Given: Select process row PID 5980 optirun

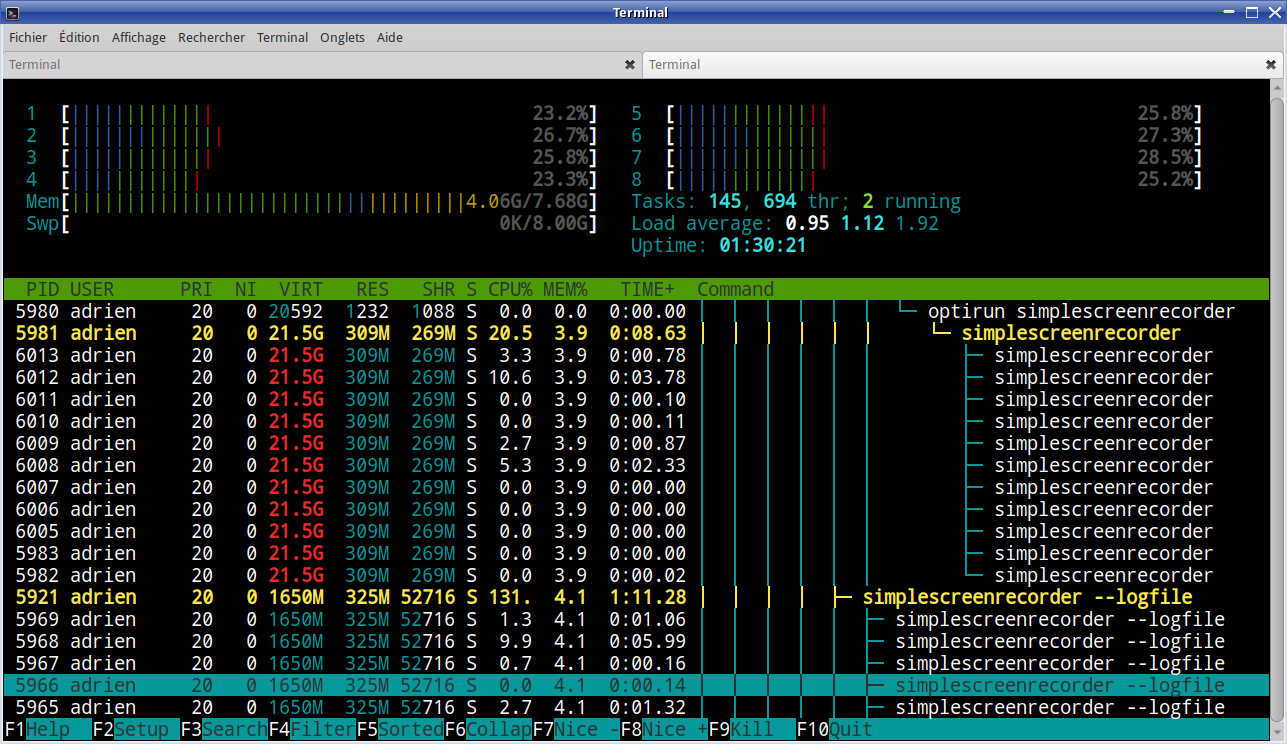Looking at the screenshot, I should [x=637, y=311].
